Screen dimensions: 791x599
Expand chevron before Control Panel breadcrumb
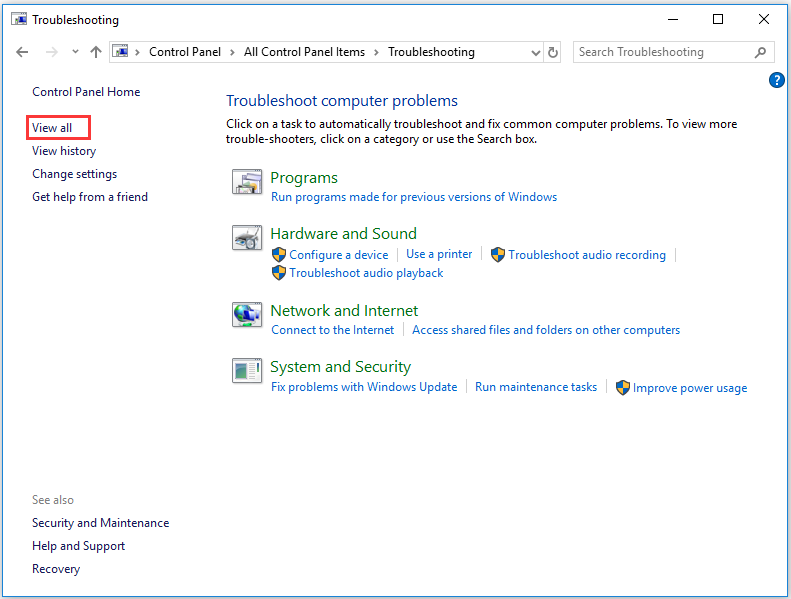pos(137,52)
